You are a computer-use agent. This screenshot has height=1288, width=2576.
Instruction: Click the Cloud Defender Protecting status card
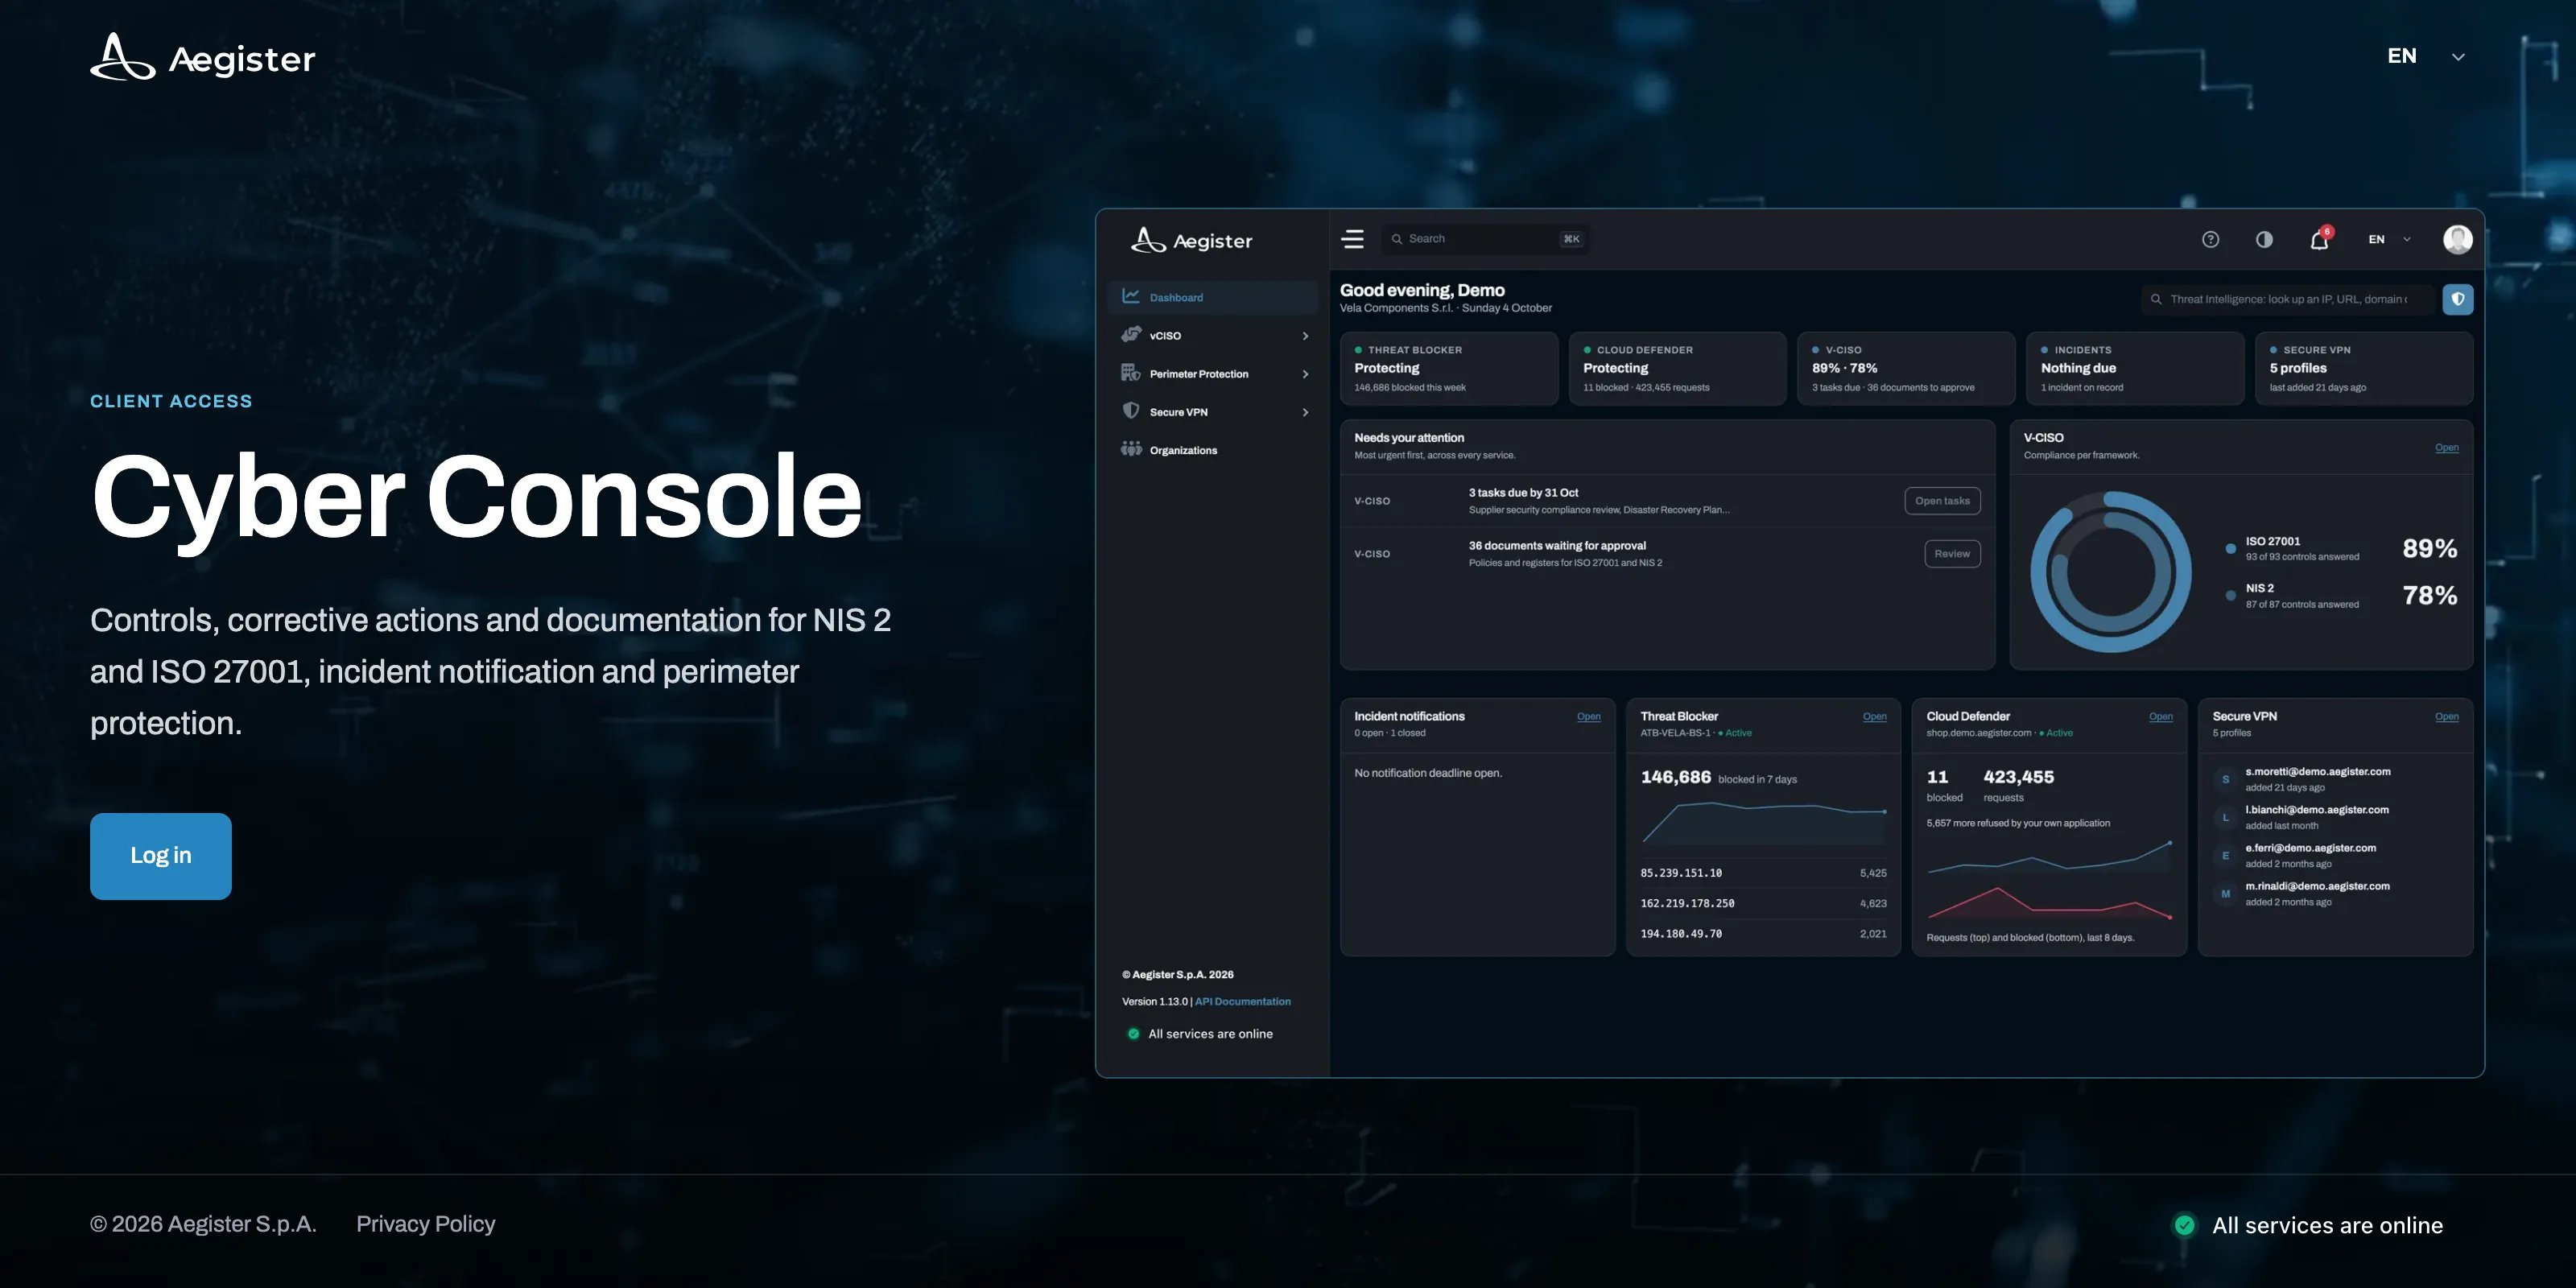point(1677,369)
